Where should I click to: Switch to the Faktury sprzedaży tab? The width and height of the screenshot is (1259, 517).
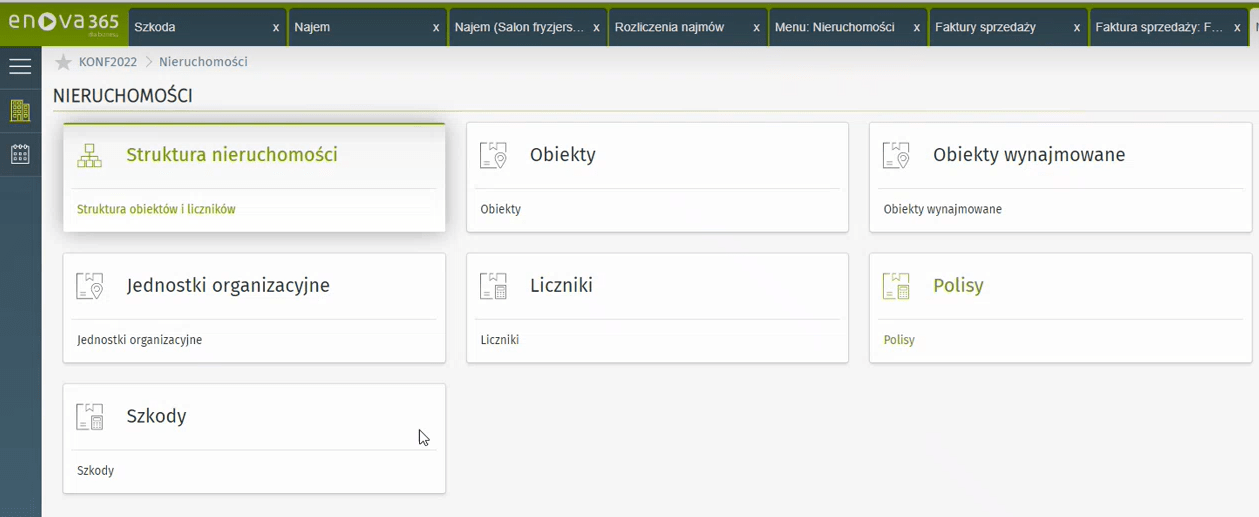click(x=985, y=27)
